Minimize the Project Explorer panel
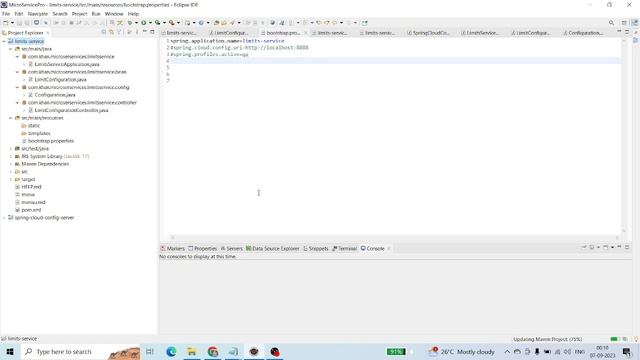 (x=144, y=32)
